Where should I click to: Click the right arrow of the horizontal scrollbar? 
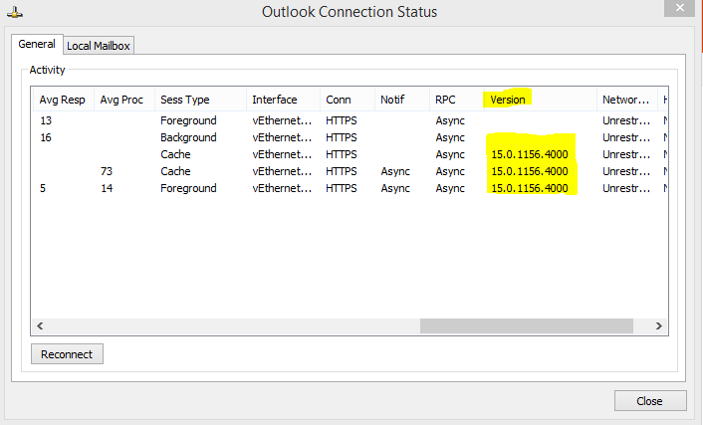tap(659, 326)
